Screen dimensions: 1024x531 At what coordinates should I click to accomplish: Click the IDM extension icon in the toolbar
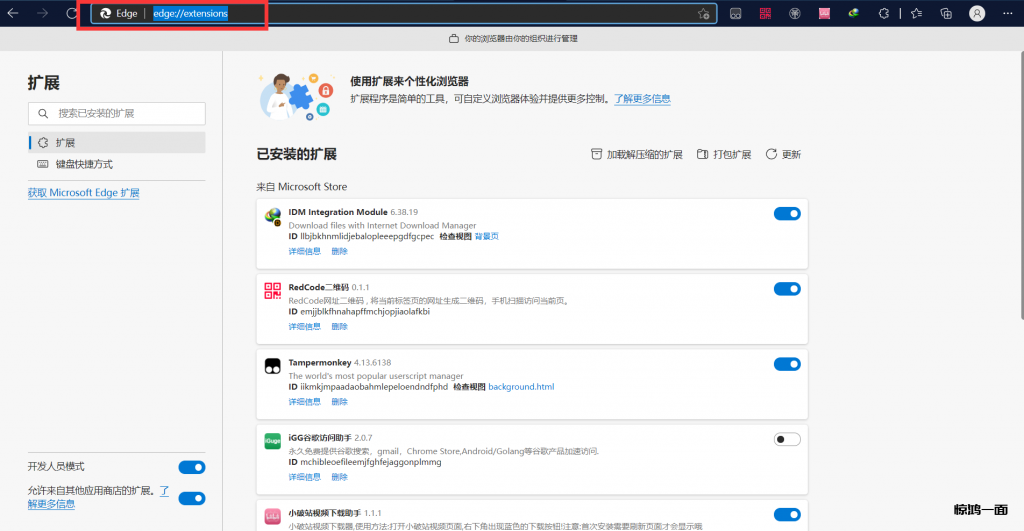[x=854, y=13]
